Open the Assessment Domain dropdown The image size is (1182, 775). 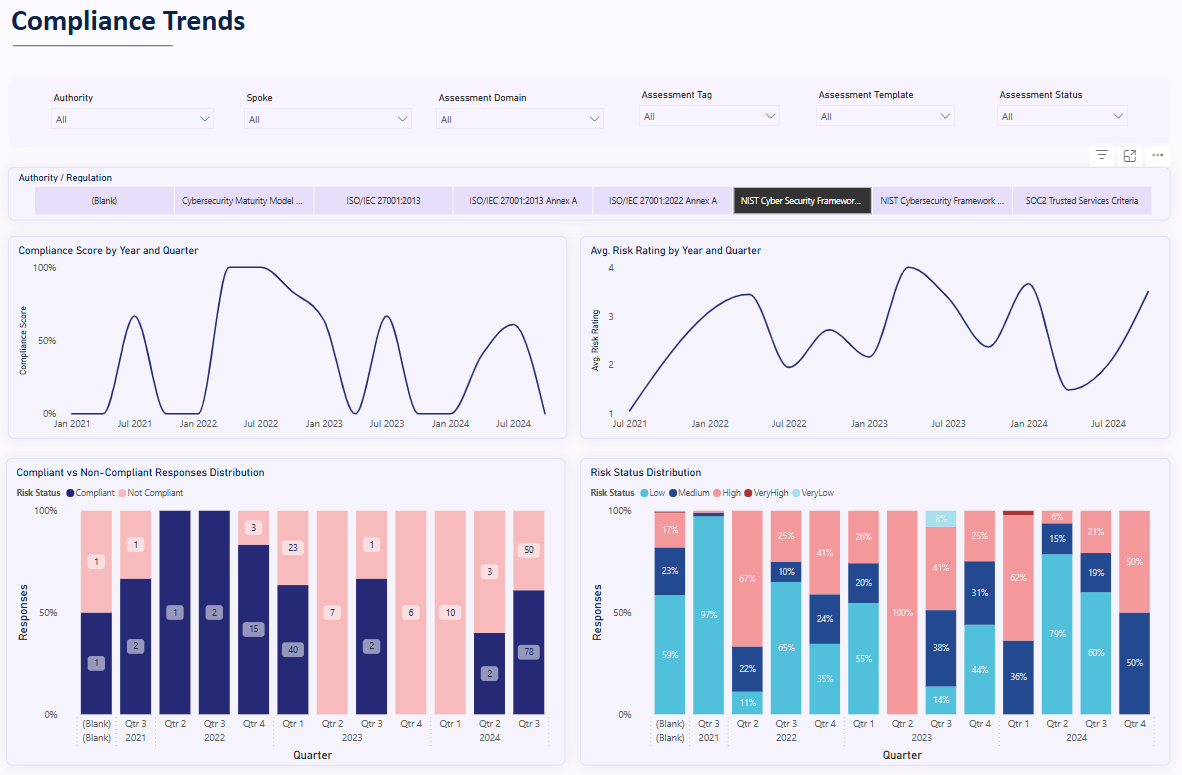[x=518, y=118]
